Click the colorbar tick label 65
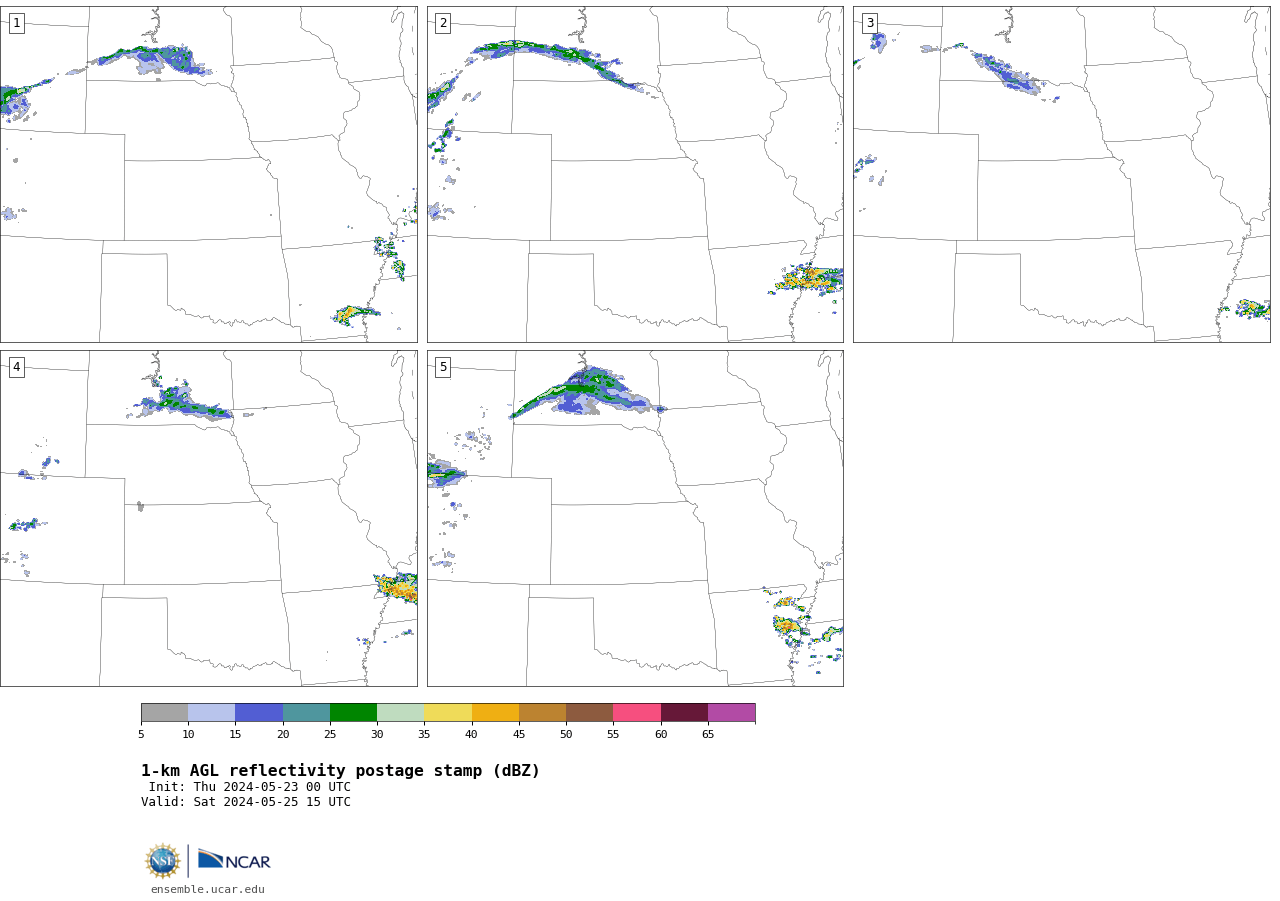The image size is (1280, 901). (x=708, y=734)
